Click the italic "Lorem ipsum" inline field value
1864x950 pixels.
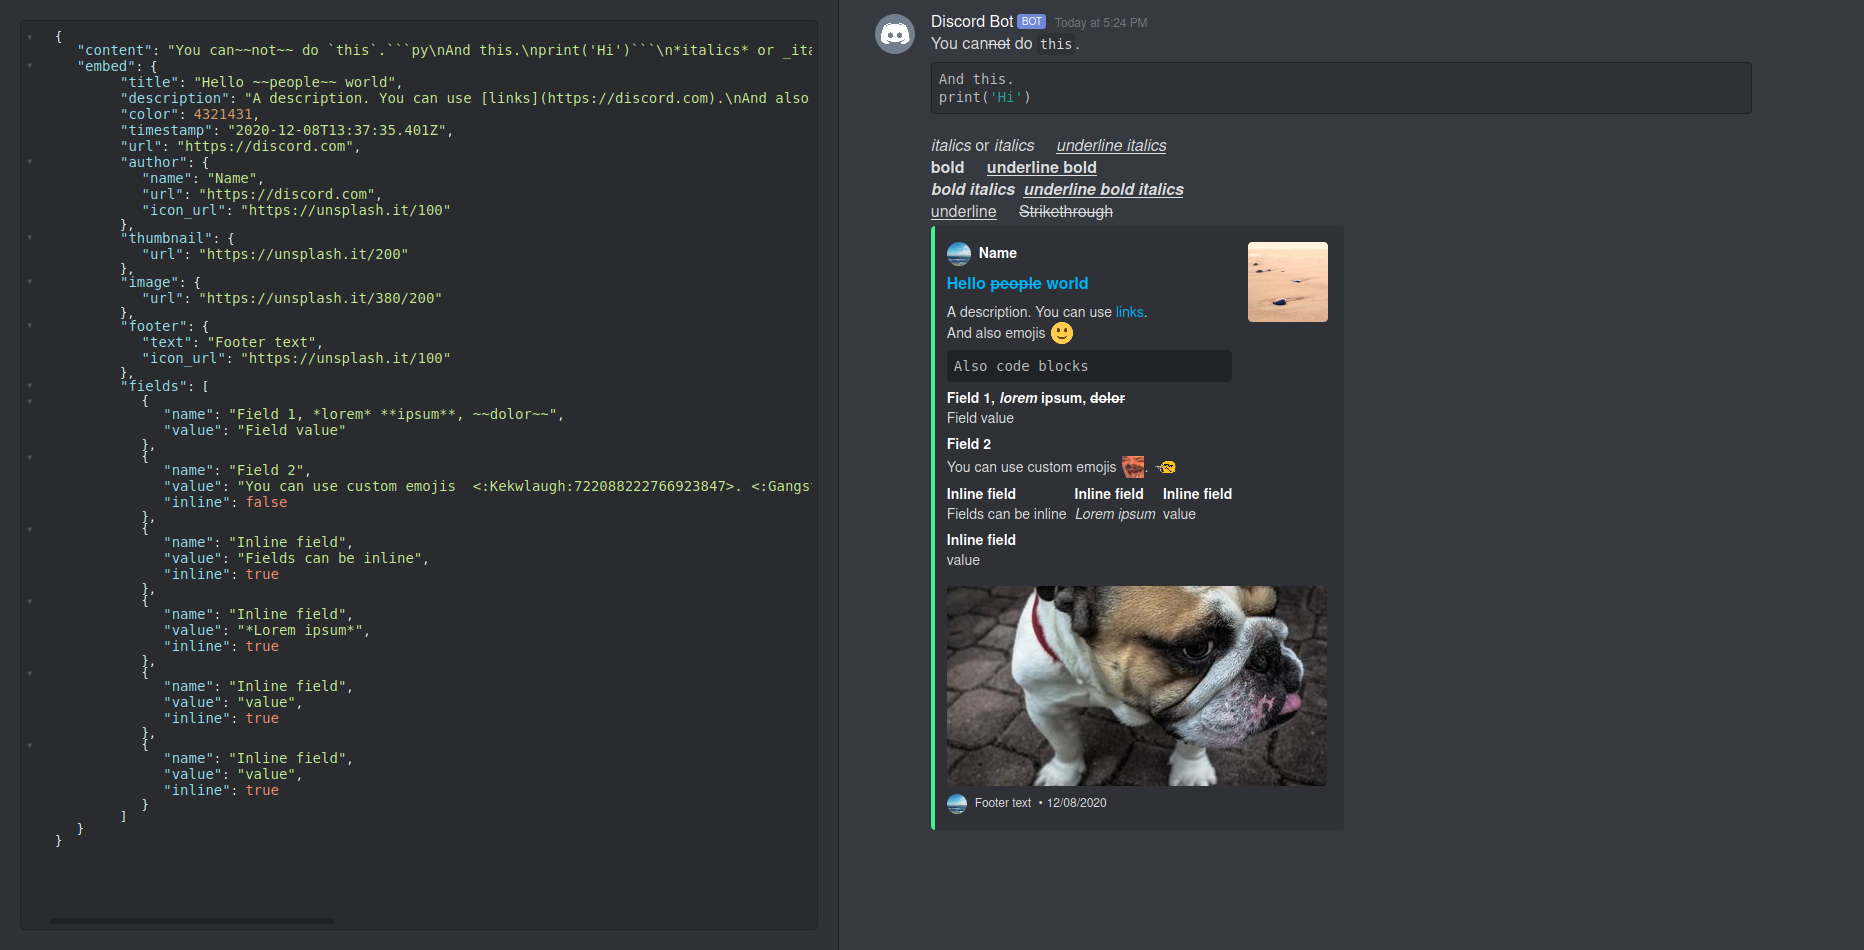click(x=1115, y=514)
